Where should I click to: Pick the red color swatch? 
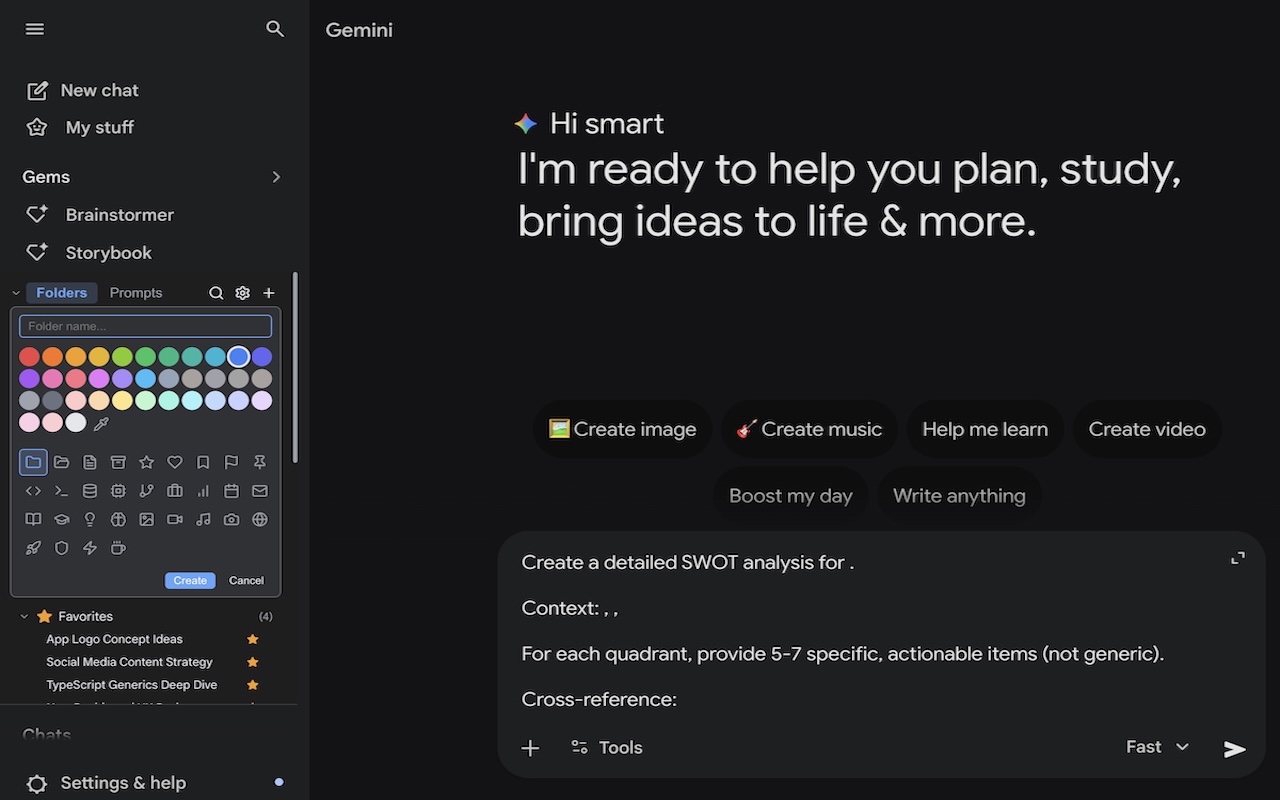(29, 357)
